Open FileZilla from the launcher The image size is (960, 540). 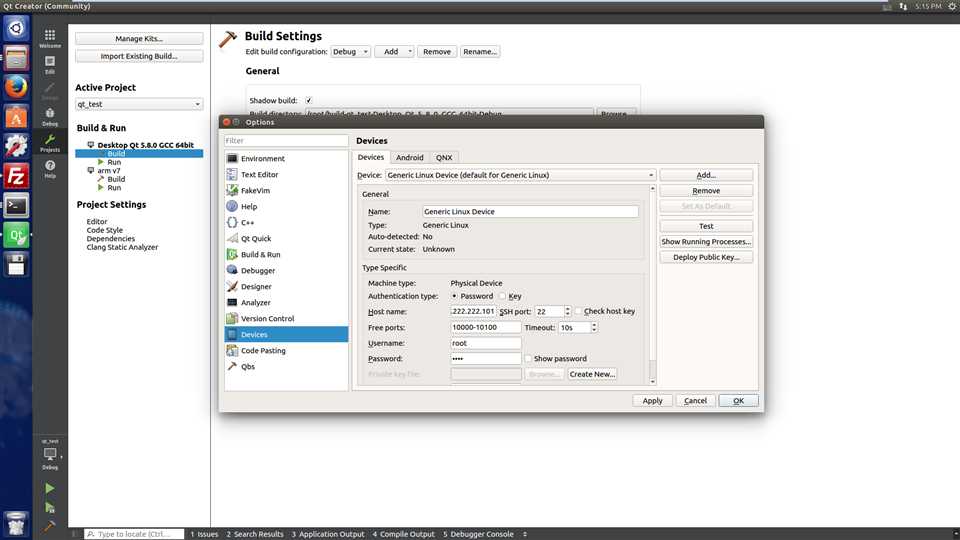click(16, 176)
